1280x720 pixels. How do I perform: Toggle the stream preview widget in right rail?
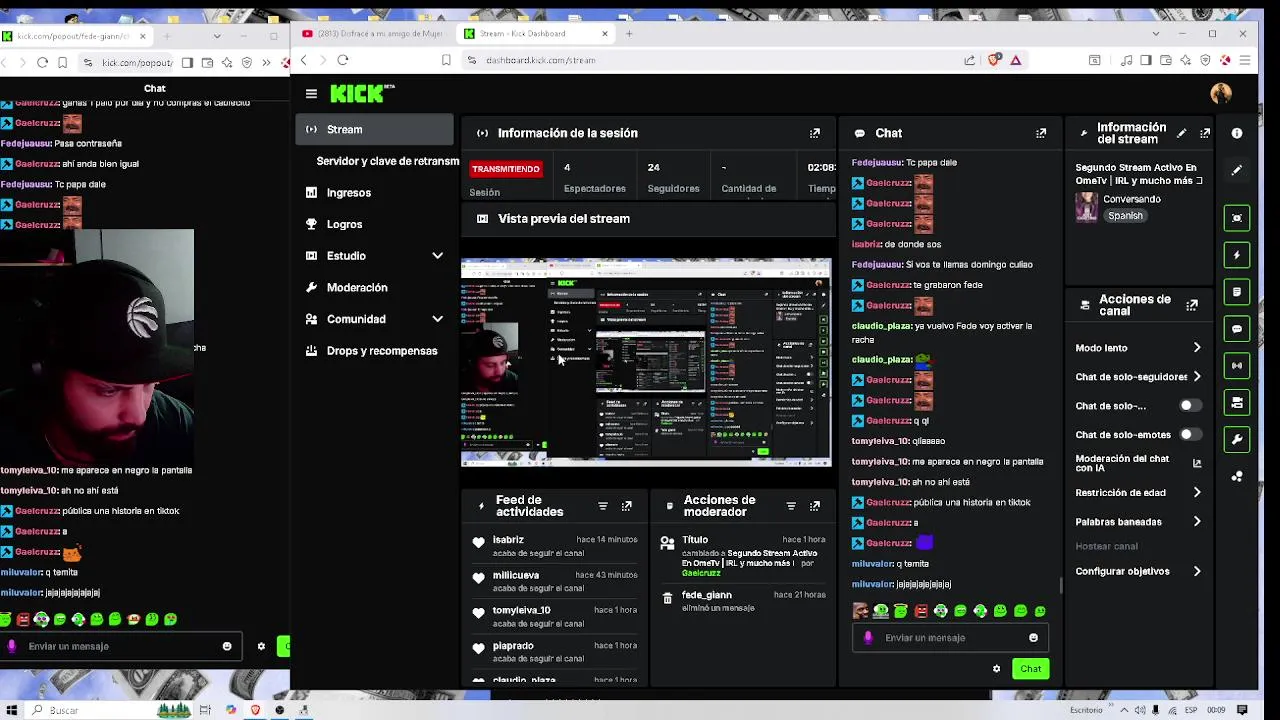[x=1237, y=218]
